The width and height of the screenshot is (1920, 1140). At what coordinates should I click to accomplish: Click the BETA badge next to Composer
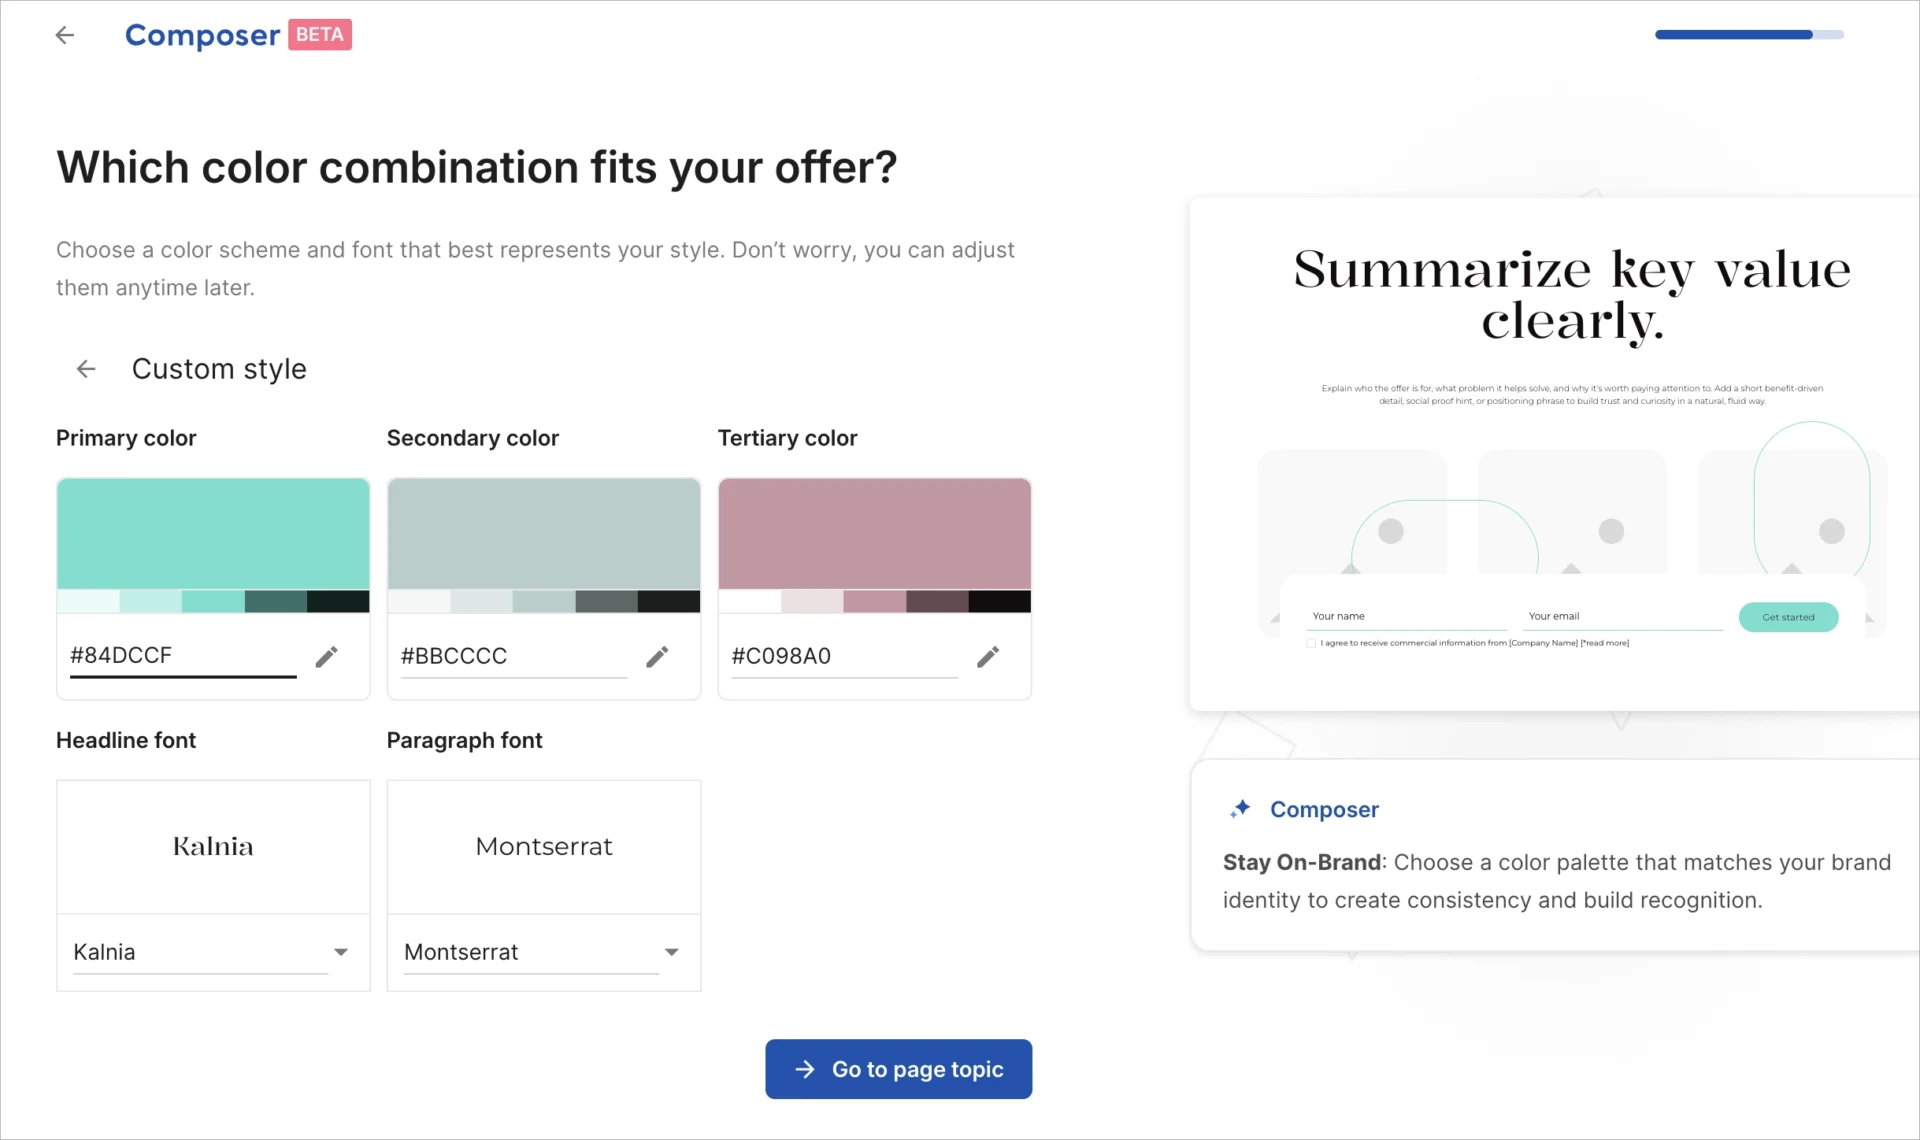point(319,34)
